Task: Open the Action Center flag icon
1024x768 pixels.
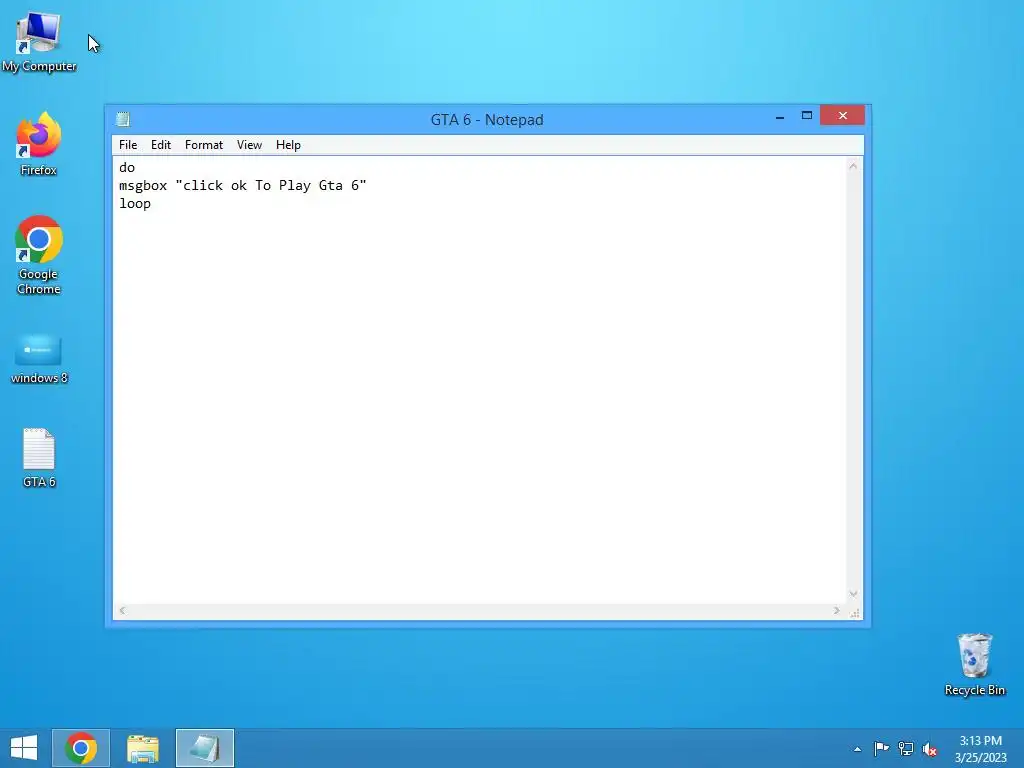Action: [x=881, y=748]
